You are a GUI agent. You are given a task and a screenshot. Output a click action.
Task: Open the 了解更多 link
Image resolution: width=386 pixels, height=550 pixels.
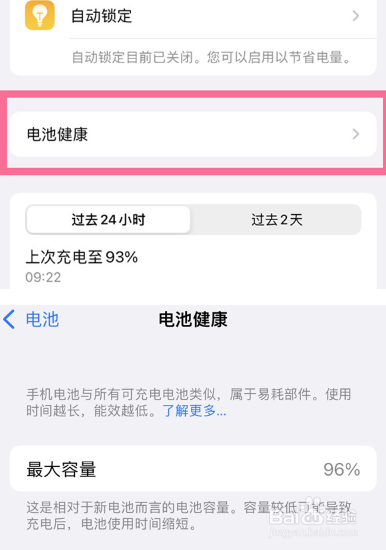click(x=194, y=410)
